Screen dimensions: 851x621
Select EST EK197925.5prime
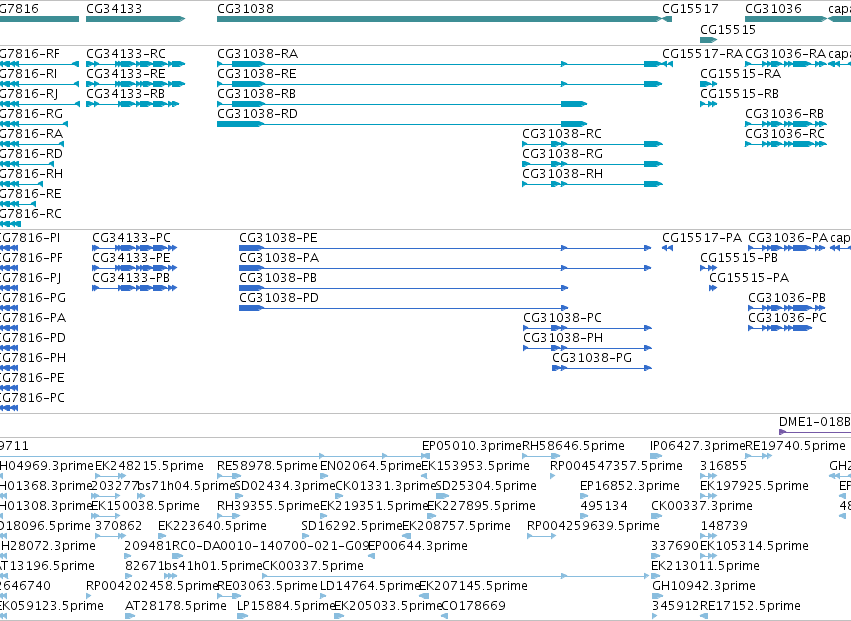point(708,496)
